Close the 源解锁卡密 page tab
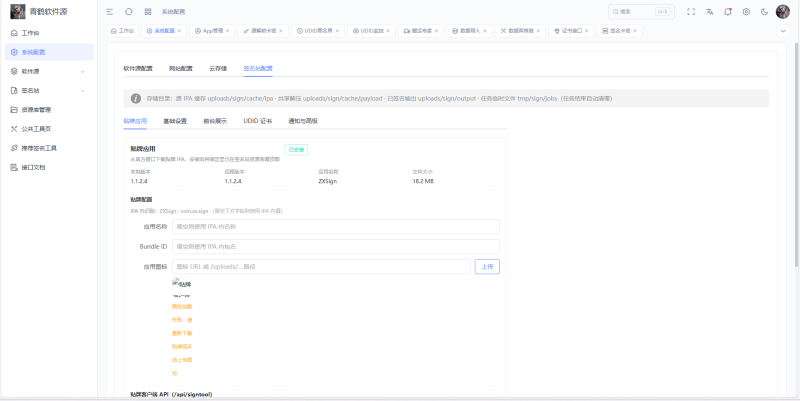Viewport: 800px width, 401px height. point(281,31)
